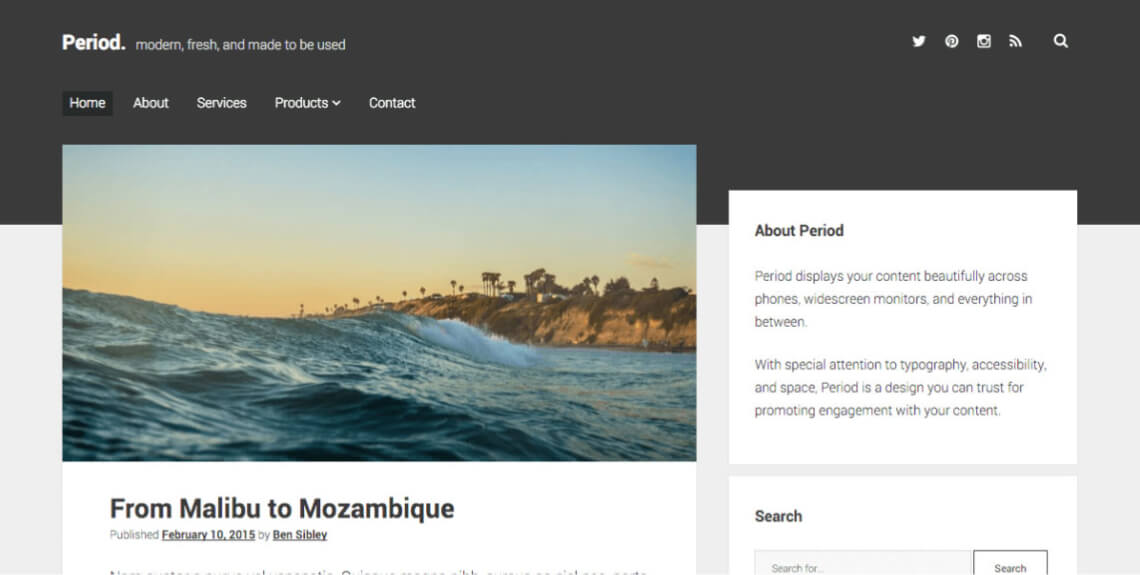Select Services in the navigation menu
Viewport: 1140px width, 575px height.
point(221,103)
